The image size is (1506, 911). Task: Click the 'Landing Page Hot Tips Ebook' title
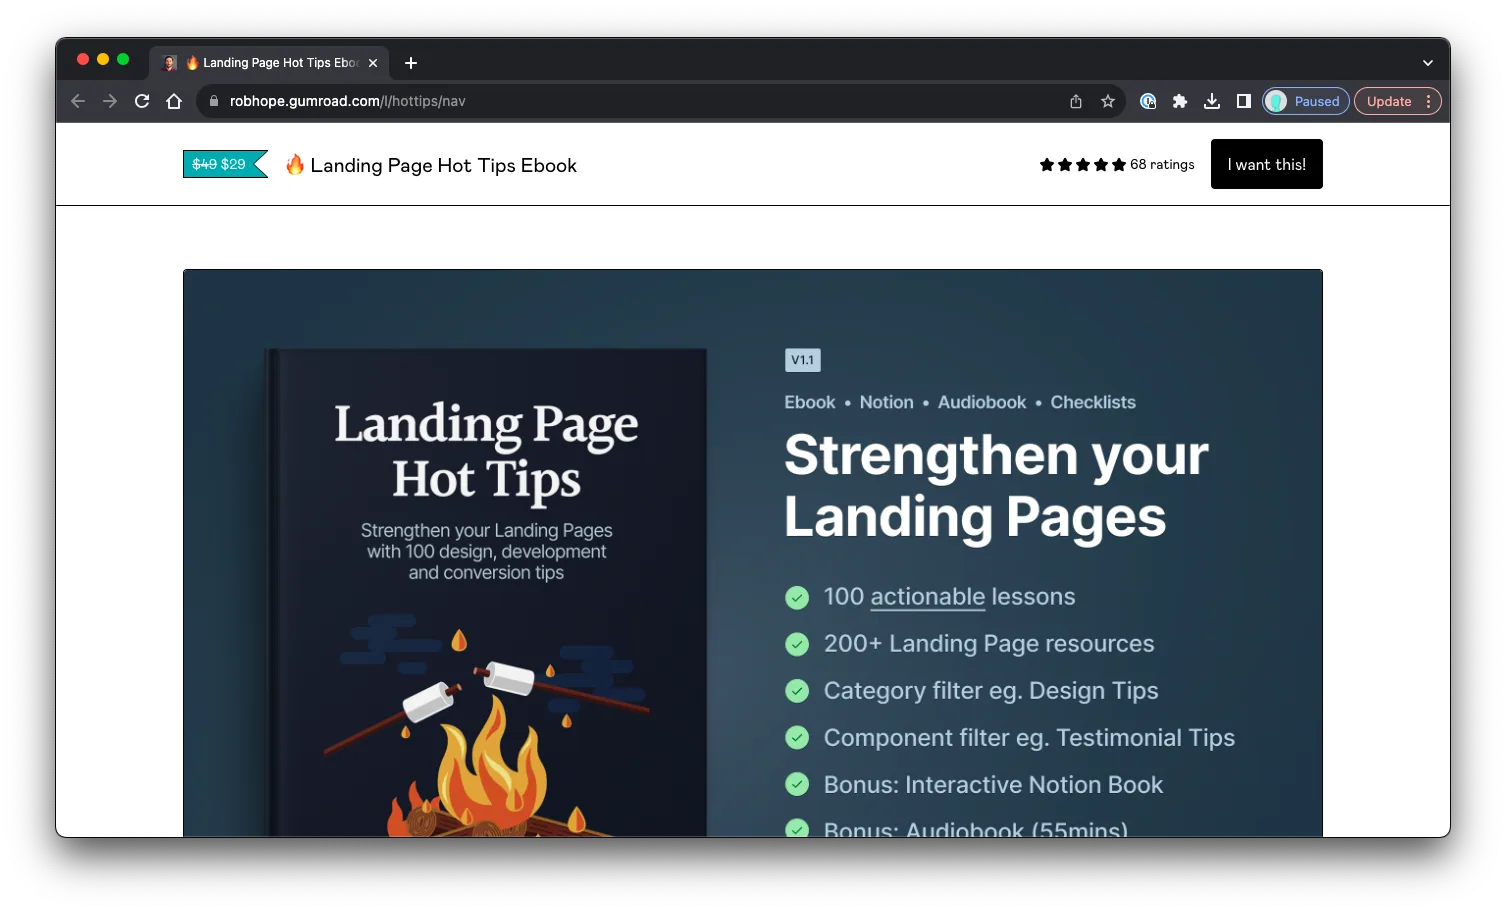[443, 165]
